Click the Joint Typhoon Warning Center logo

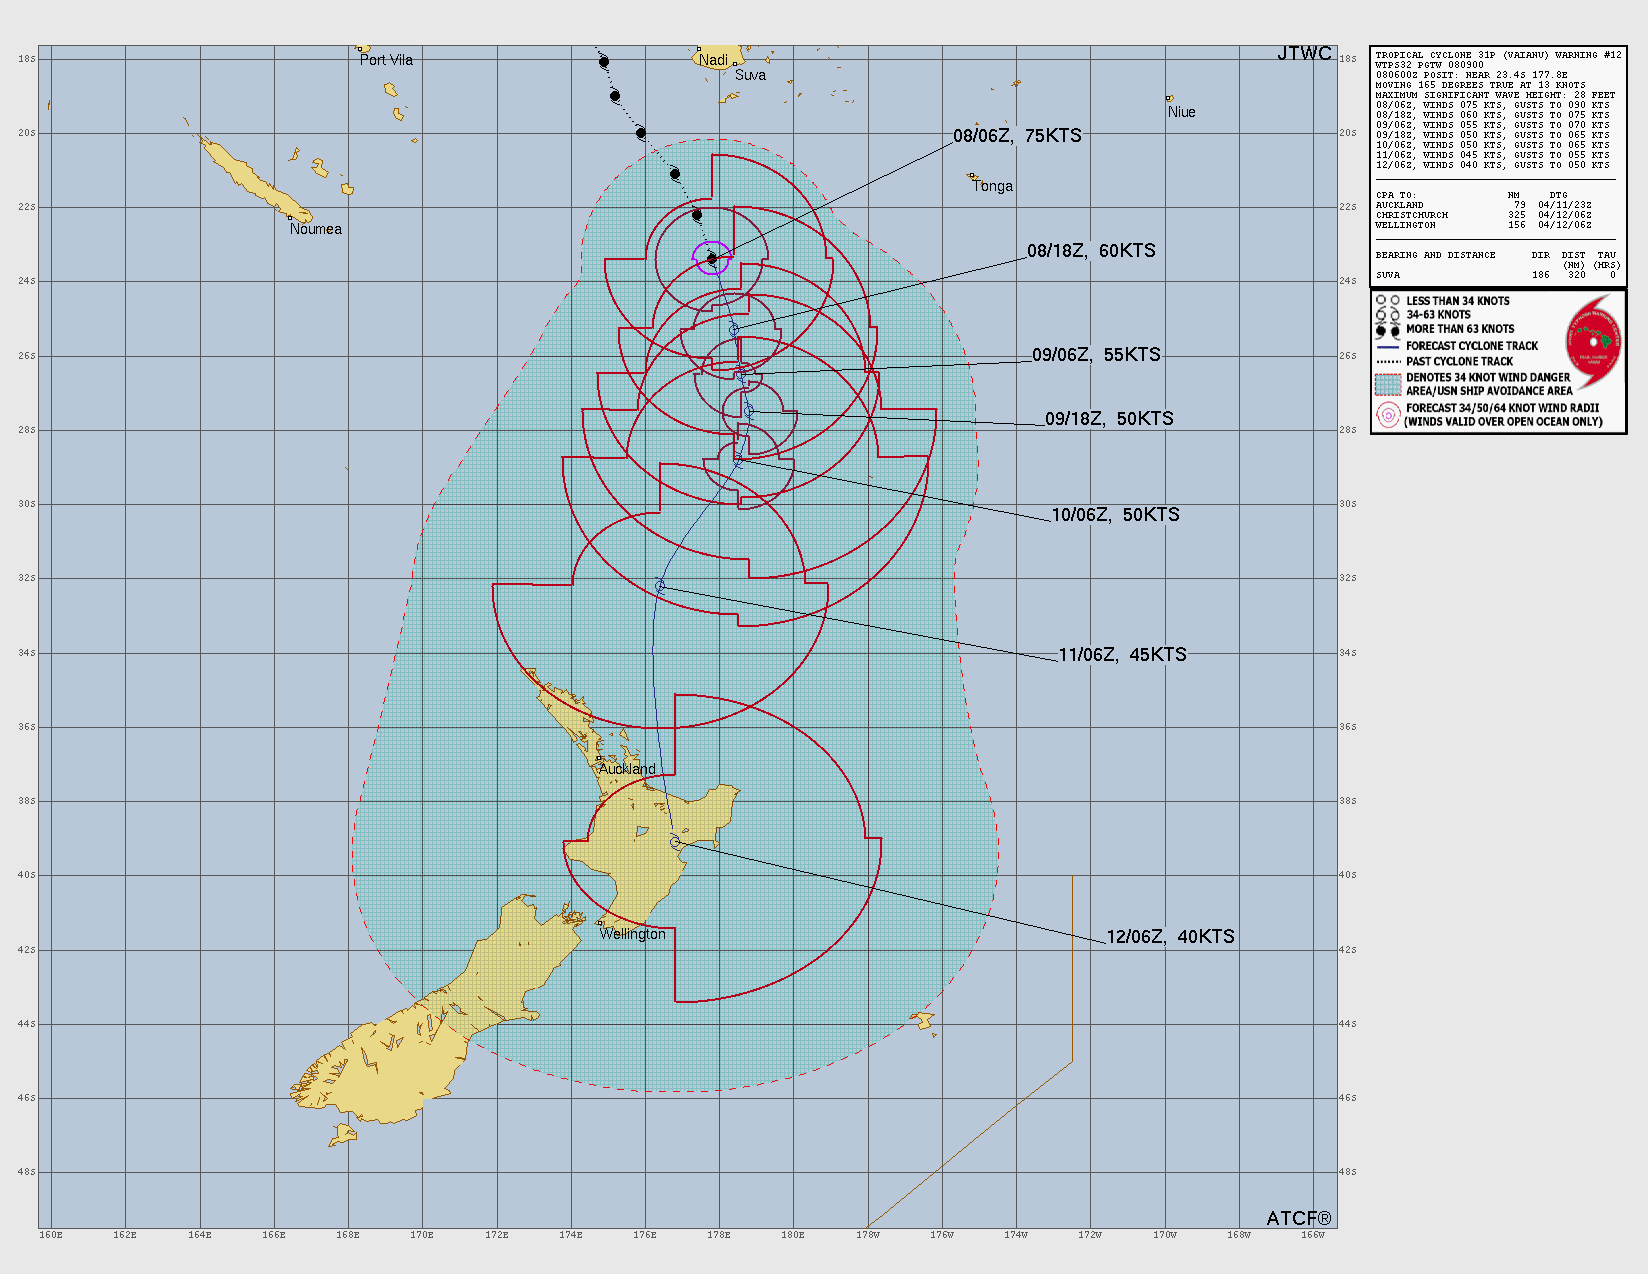click(x=1592, y=343)
